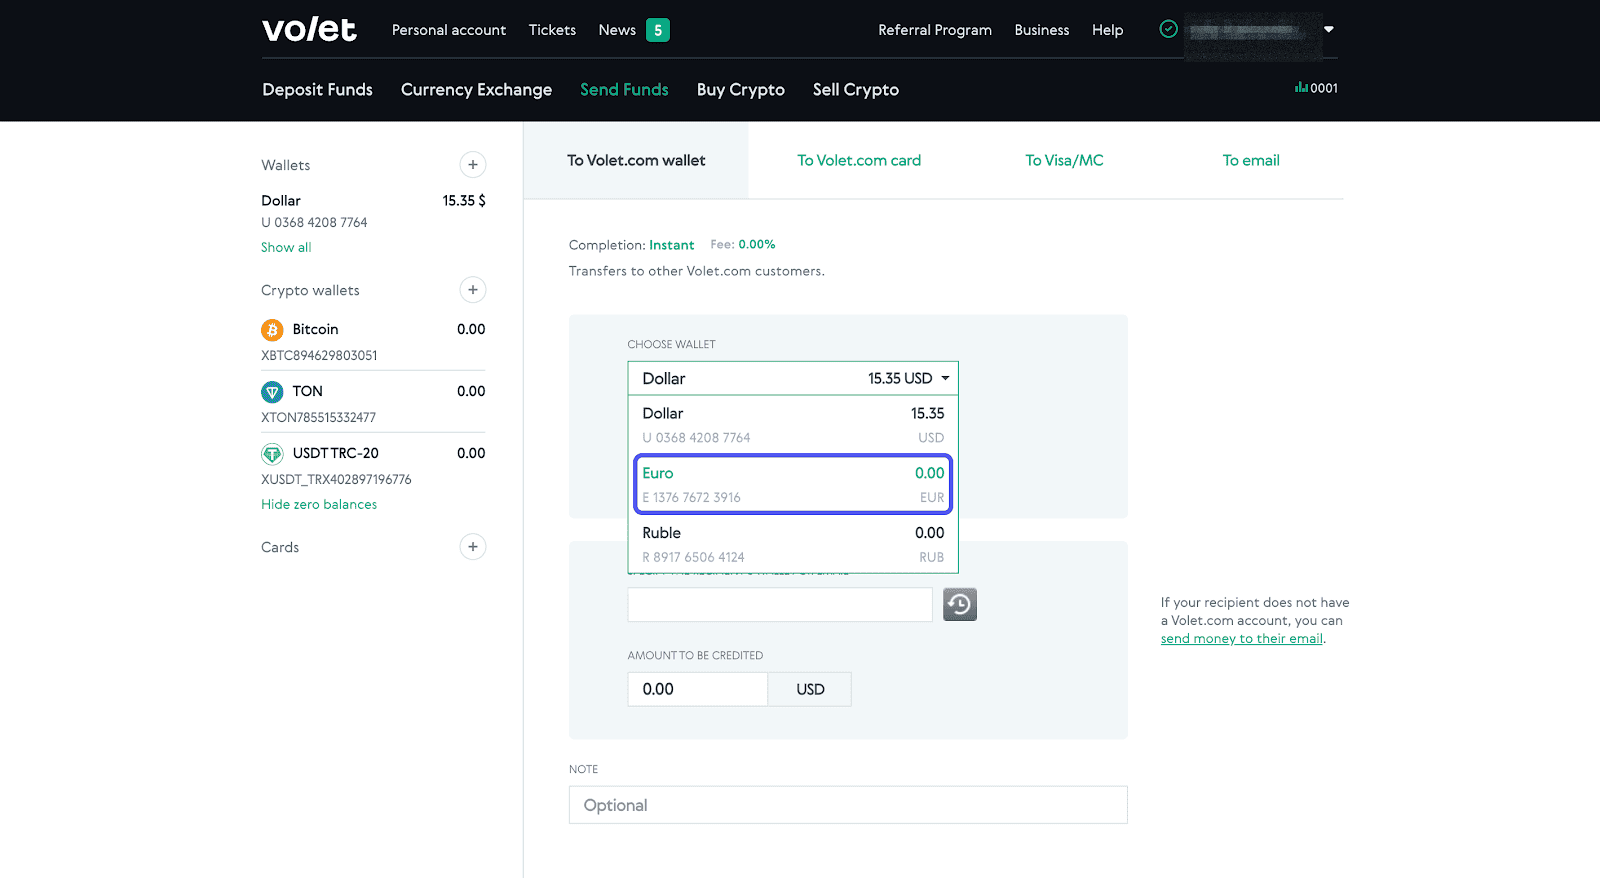Open Help page
The height and width of the screenshot is (878, 1600).
(1107, 30)
